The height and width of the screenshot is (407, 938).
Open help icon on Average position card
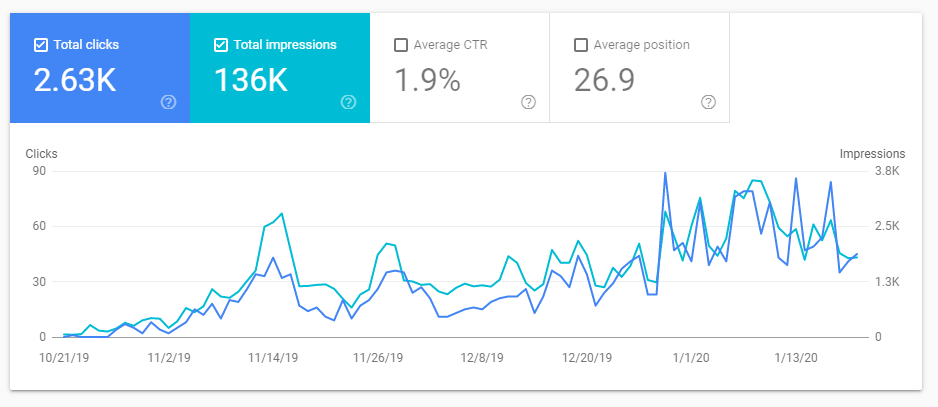(x=708, y=102)
